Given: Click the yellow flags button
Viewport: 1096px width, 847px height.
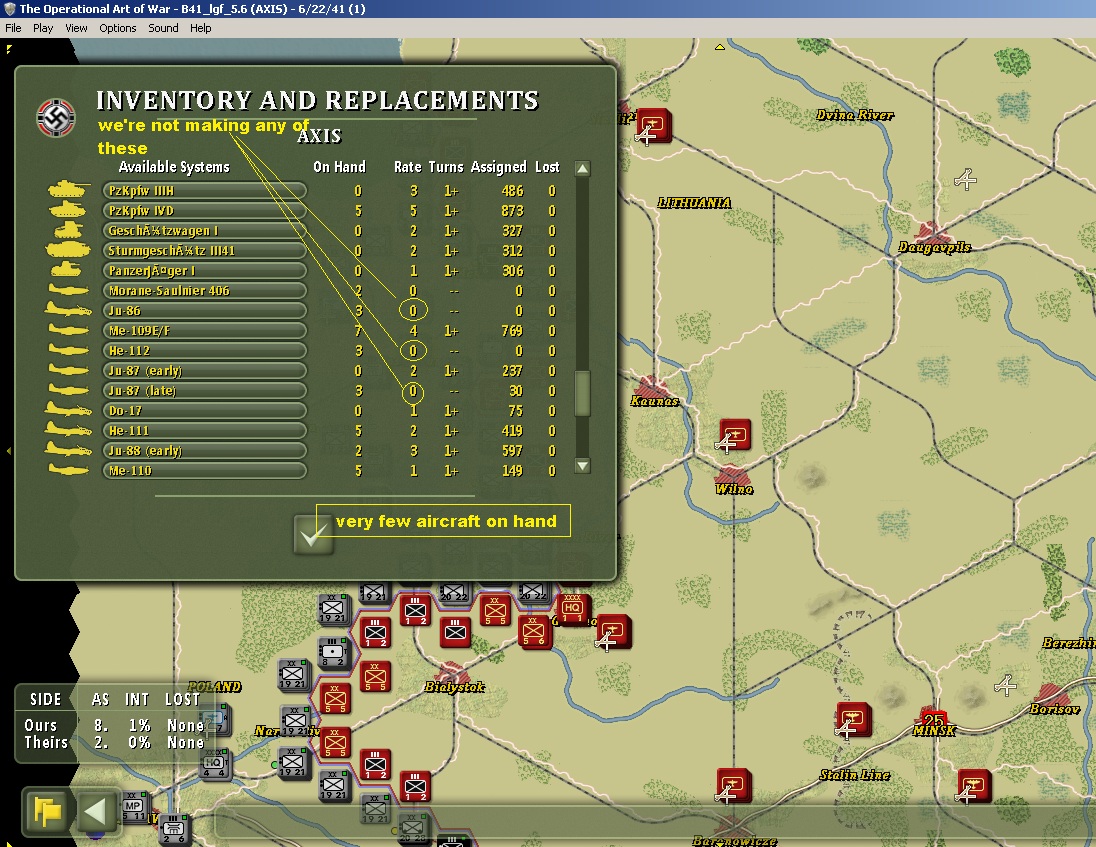Looking at the screenshot, I should pos(48,811).
